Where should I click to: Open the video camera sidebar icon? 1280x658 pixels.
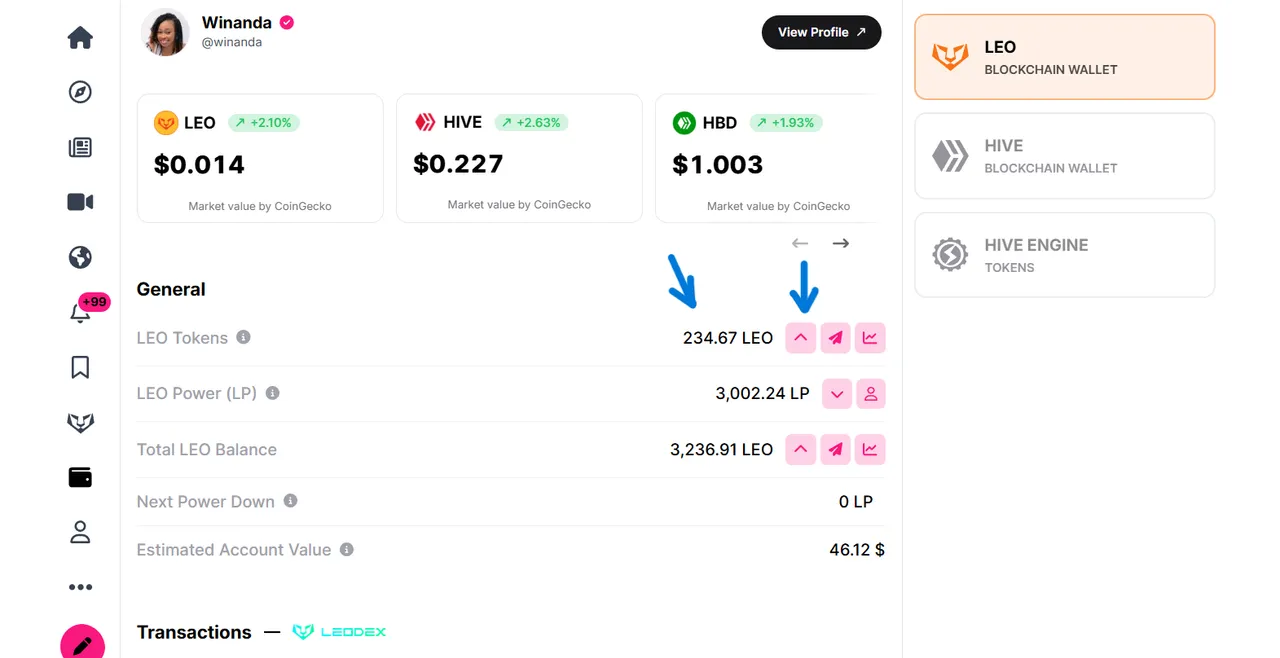pos(80,202)
